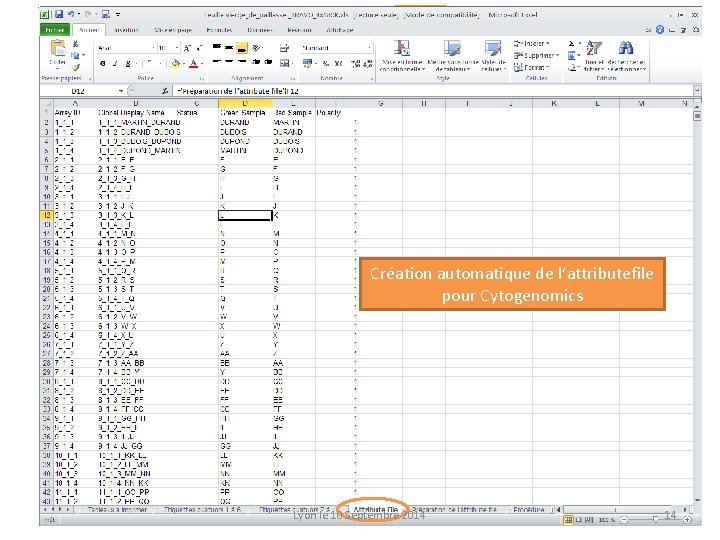Click the decrease decimal icon
720x540 pixels.
click(x=368, y=63)
